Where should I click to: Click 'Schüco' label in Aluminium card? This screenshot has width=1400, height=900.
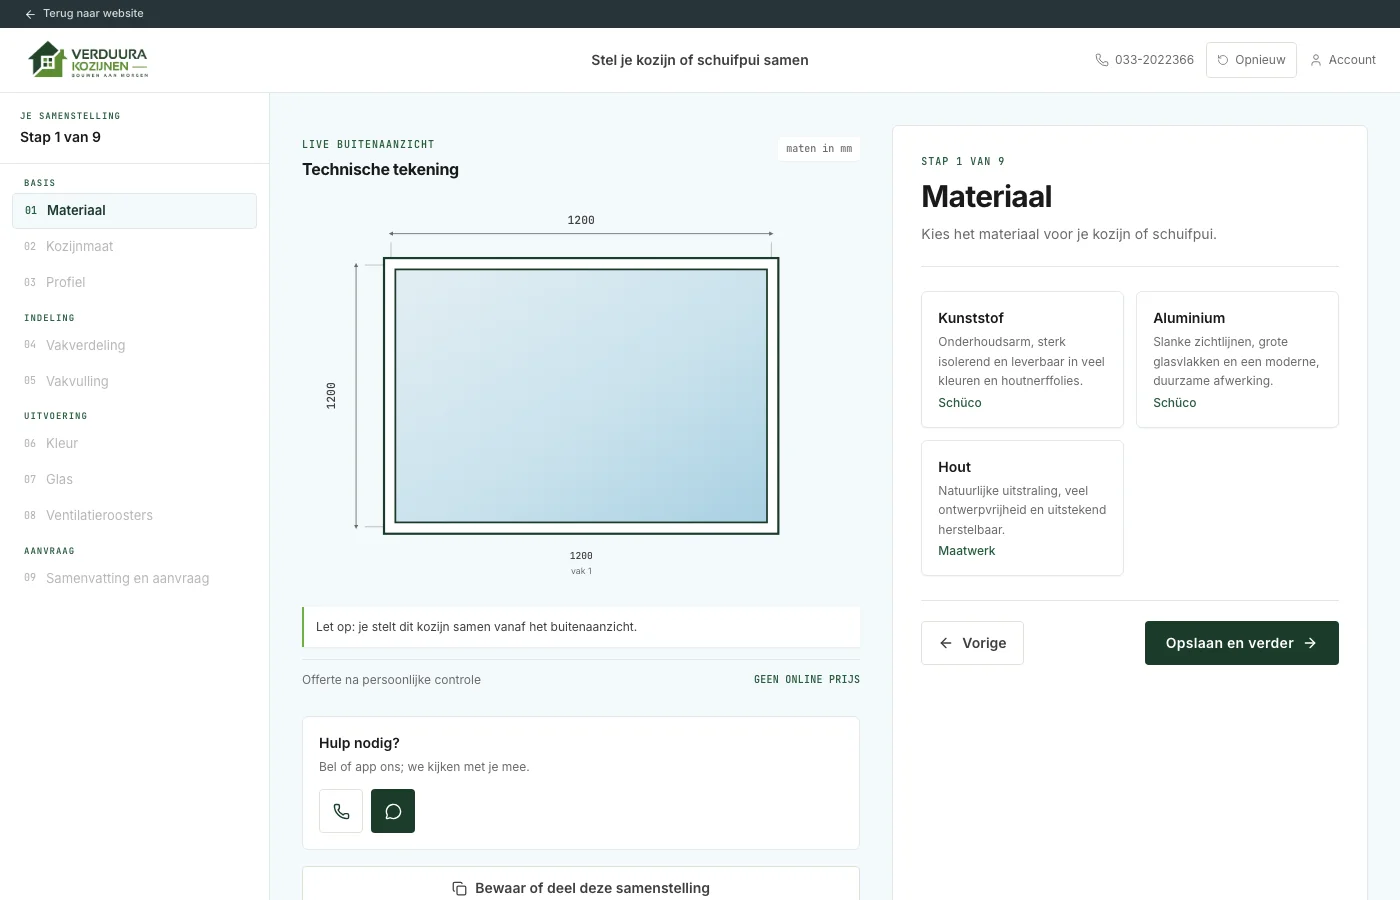coord(1175,403)
